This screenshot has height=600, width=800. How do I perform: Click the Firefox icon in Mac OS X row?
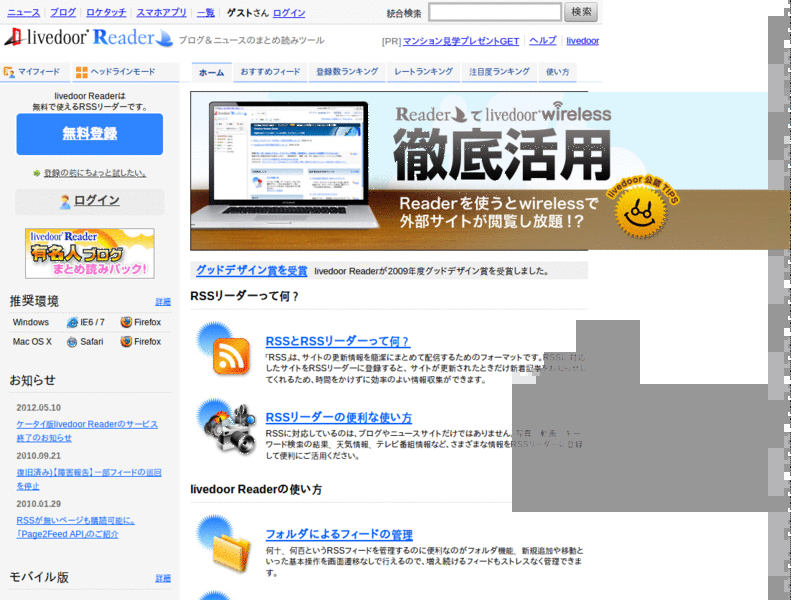tap(126, 341)
